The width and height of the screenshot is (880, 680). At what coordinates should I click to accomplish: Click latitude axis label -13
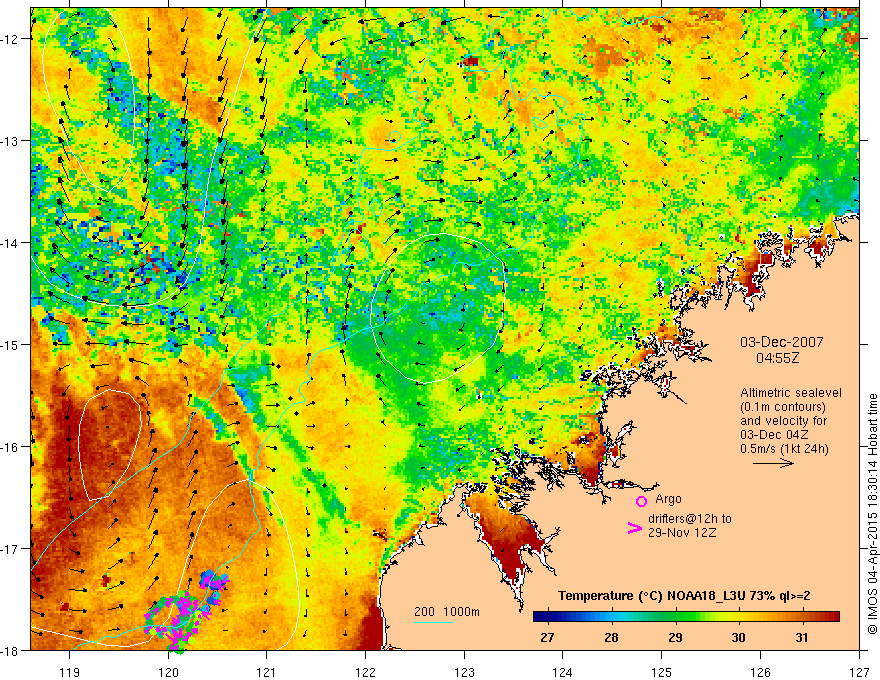pyautogui.click(x=12, y=141)
